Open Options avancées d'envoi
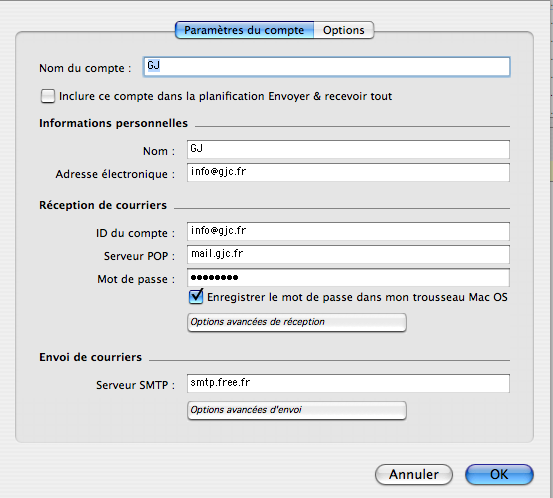 pyautogui.click(x=297, y=410)
